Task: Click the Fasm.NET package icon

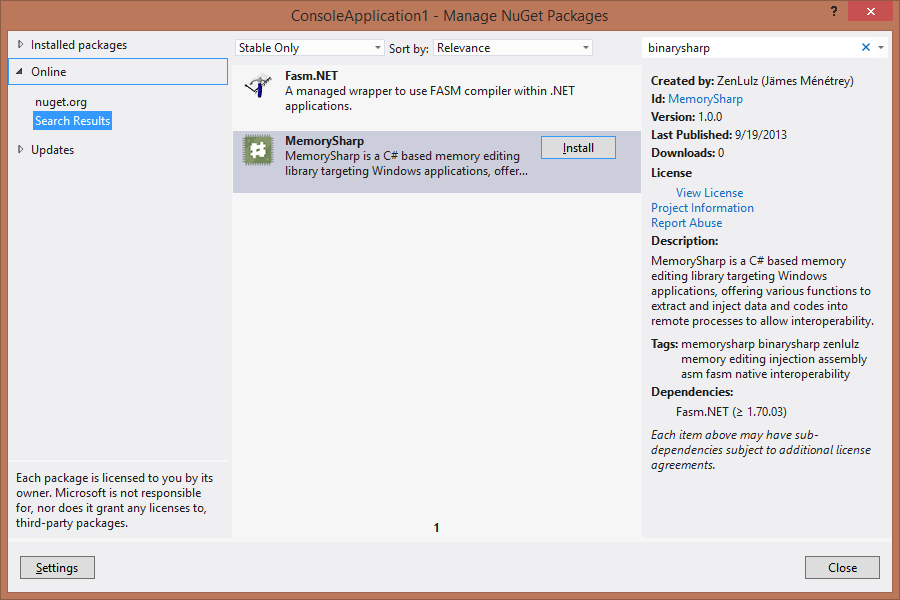Action: coord(258,85)
